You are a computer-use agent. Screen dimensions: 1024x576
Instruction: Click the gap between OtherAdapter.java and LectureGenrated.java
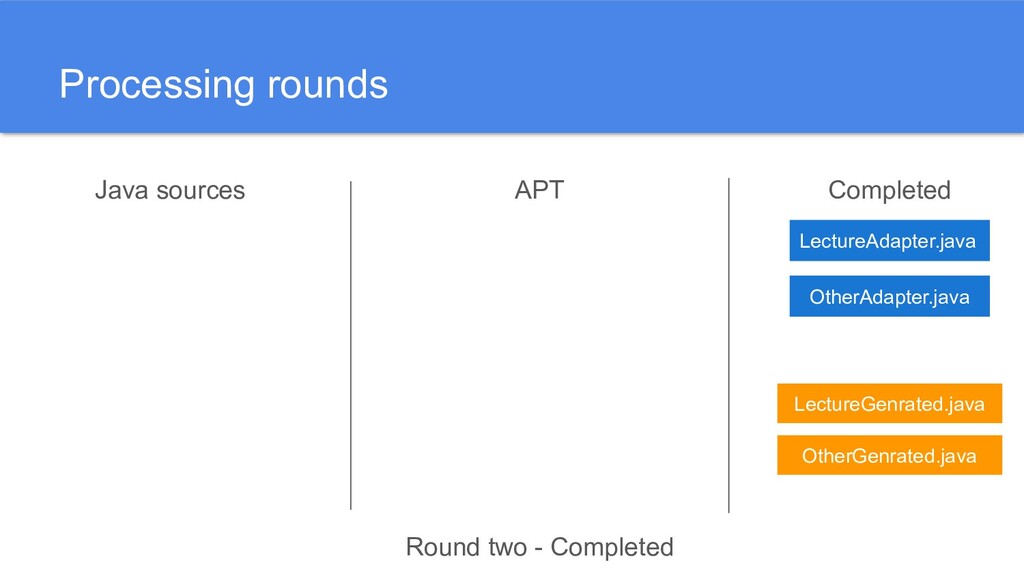[x=889, y=350]
